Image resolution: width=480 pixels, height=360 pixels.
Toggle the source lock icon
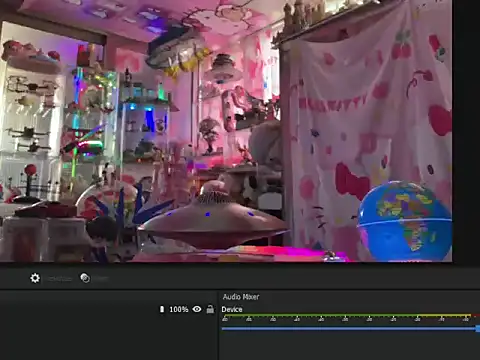210,309
